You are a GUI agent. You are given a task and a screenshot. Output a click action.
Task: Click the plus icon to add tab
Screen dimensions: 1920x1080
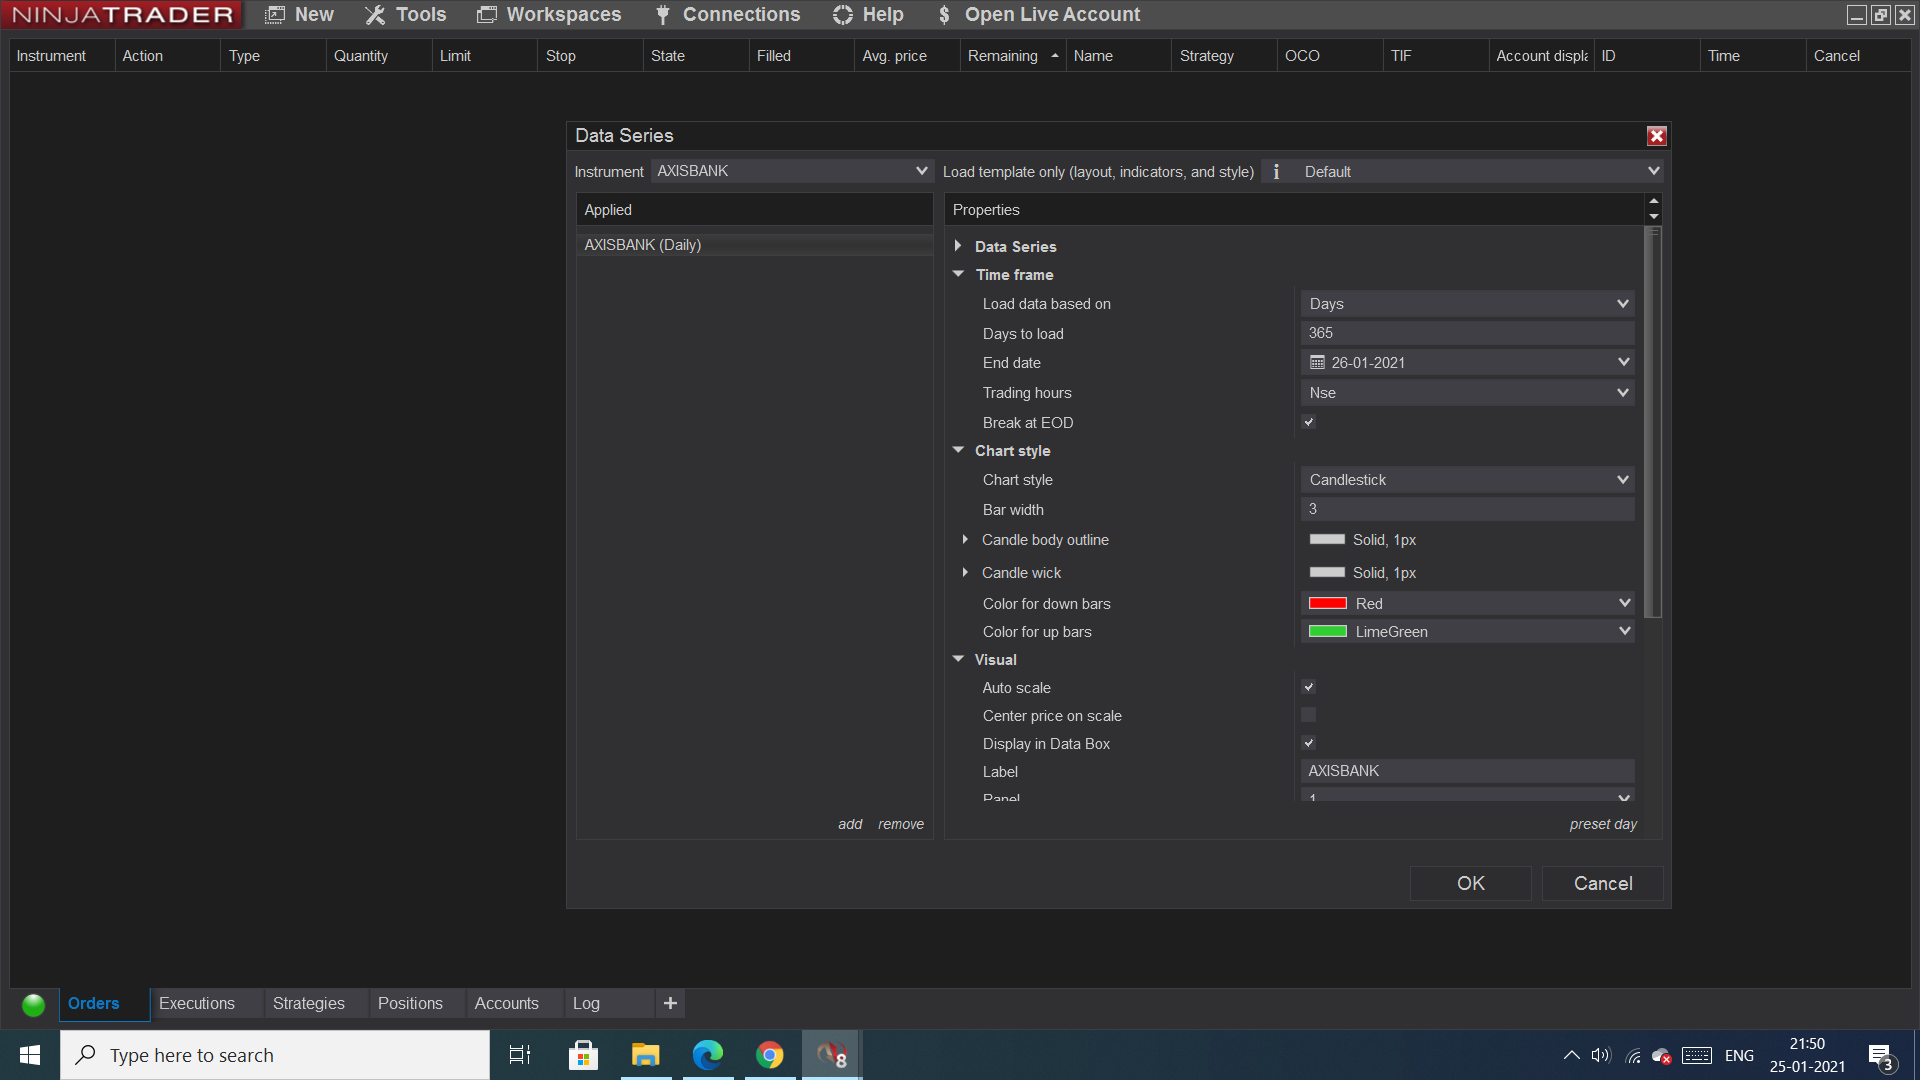tap(670, 1003)
